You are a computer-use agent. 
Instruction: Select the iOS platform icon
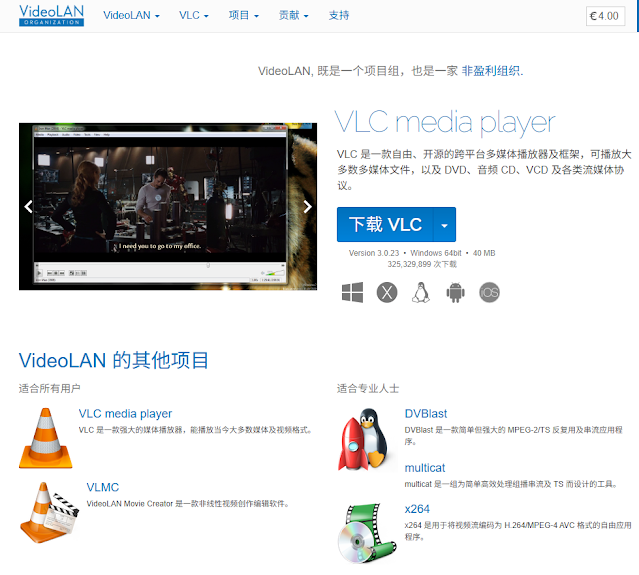489,292
